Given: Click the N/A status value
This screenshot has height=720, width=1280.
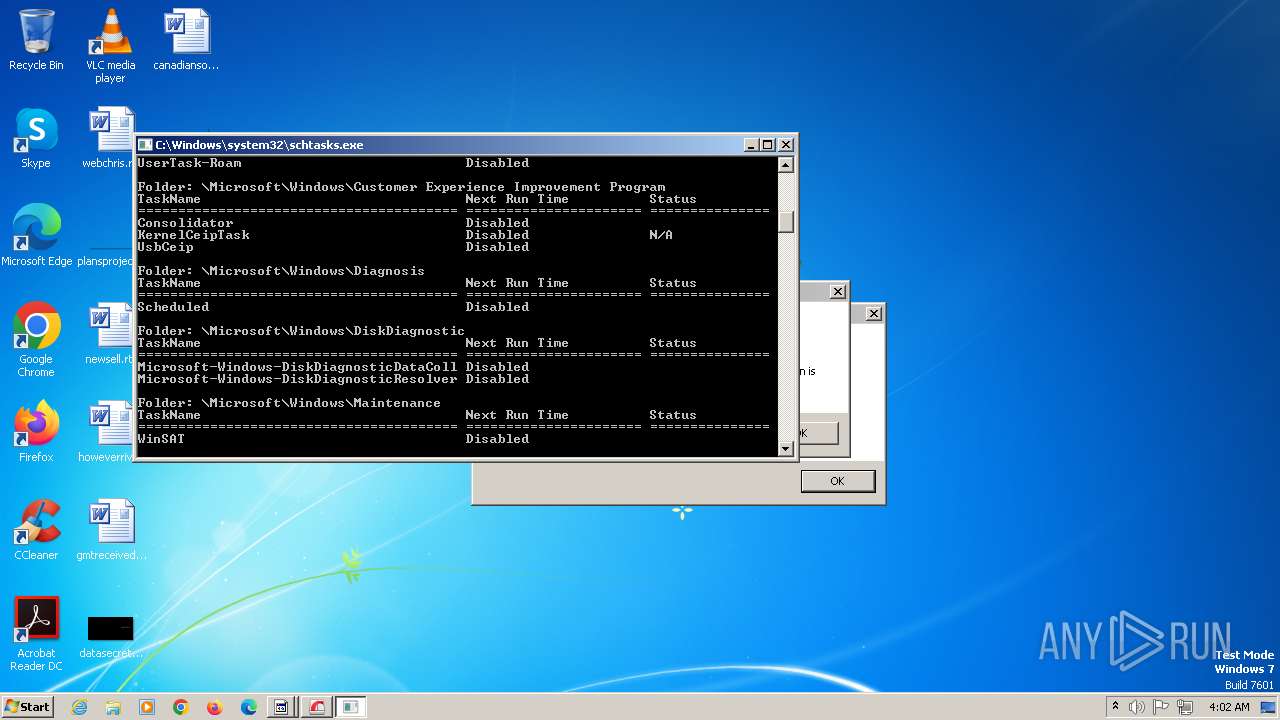Looking at the screenshot, I should 661,235.
